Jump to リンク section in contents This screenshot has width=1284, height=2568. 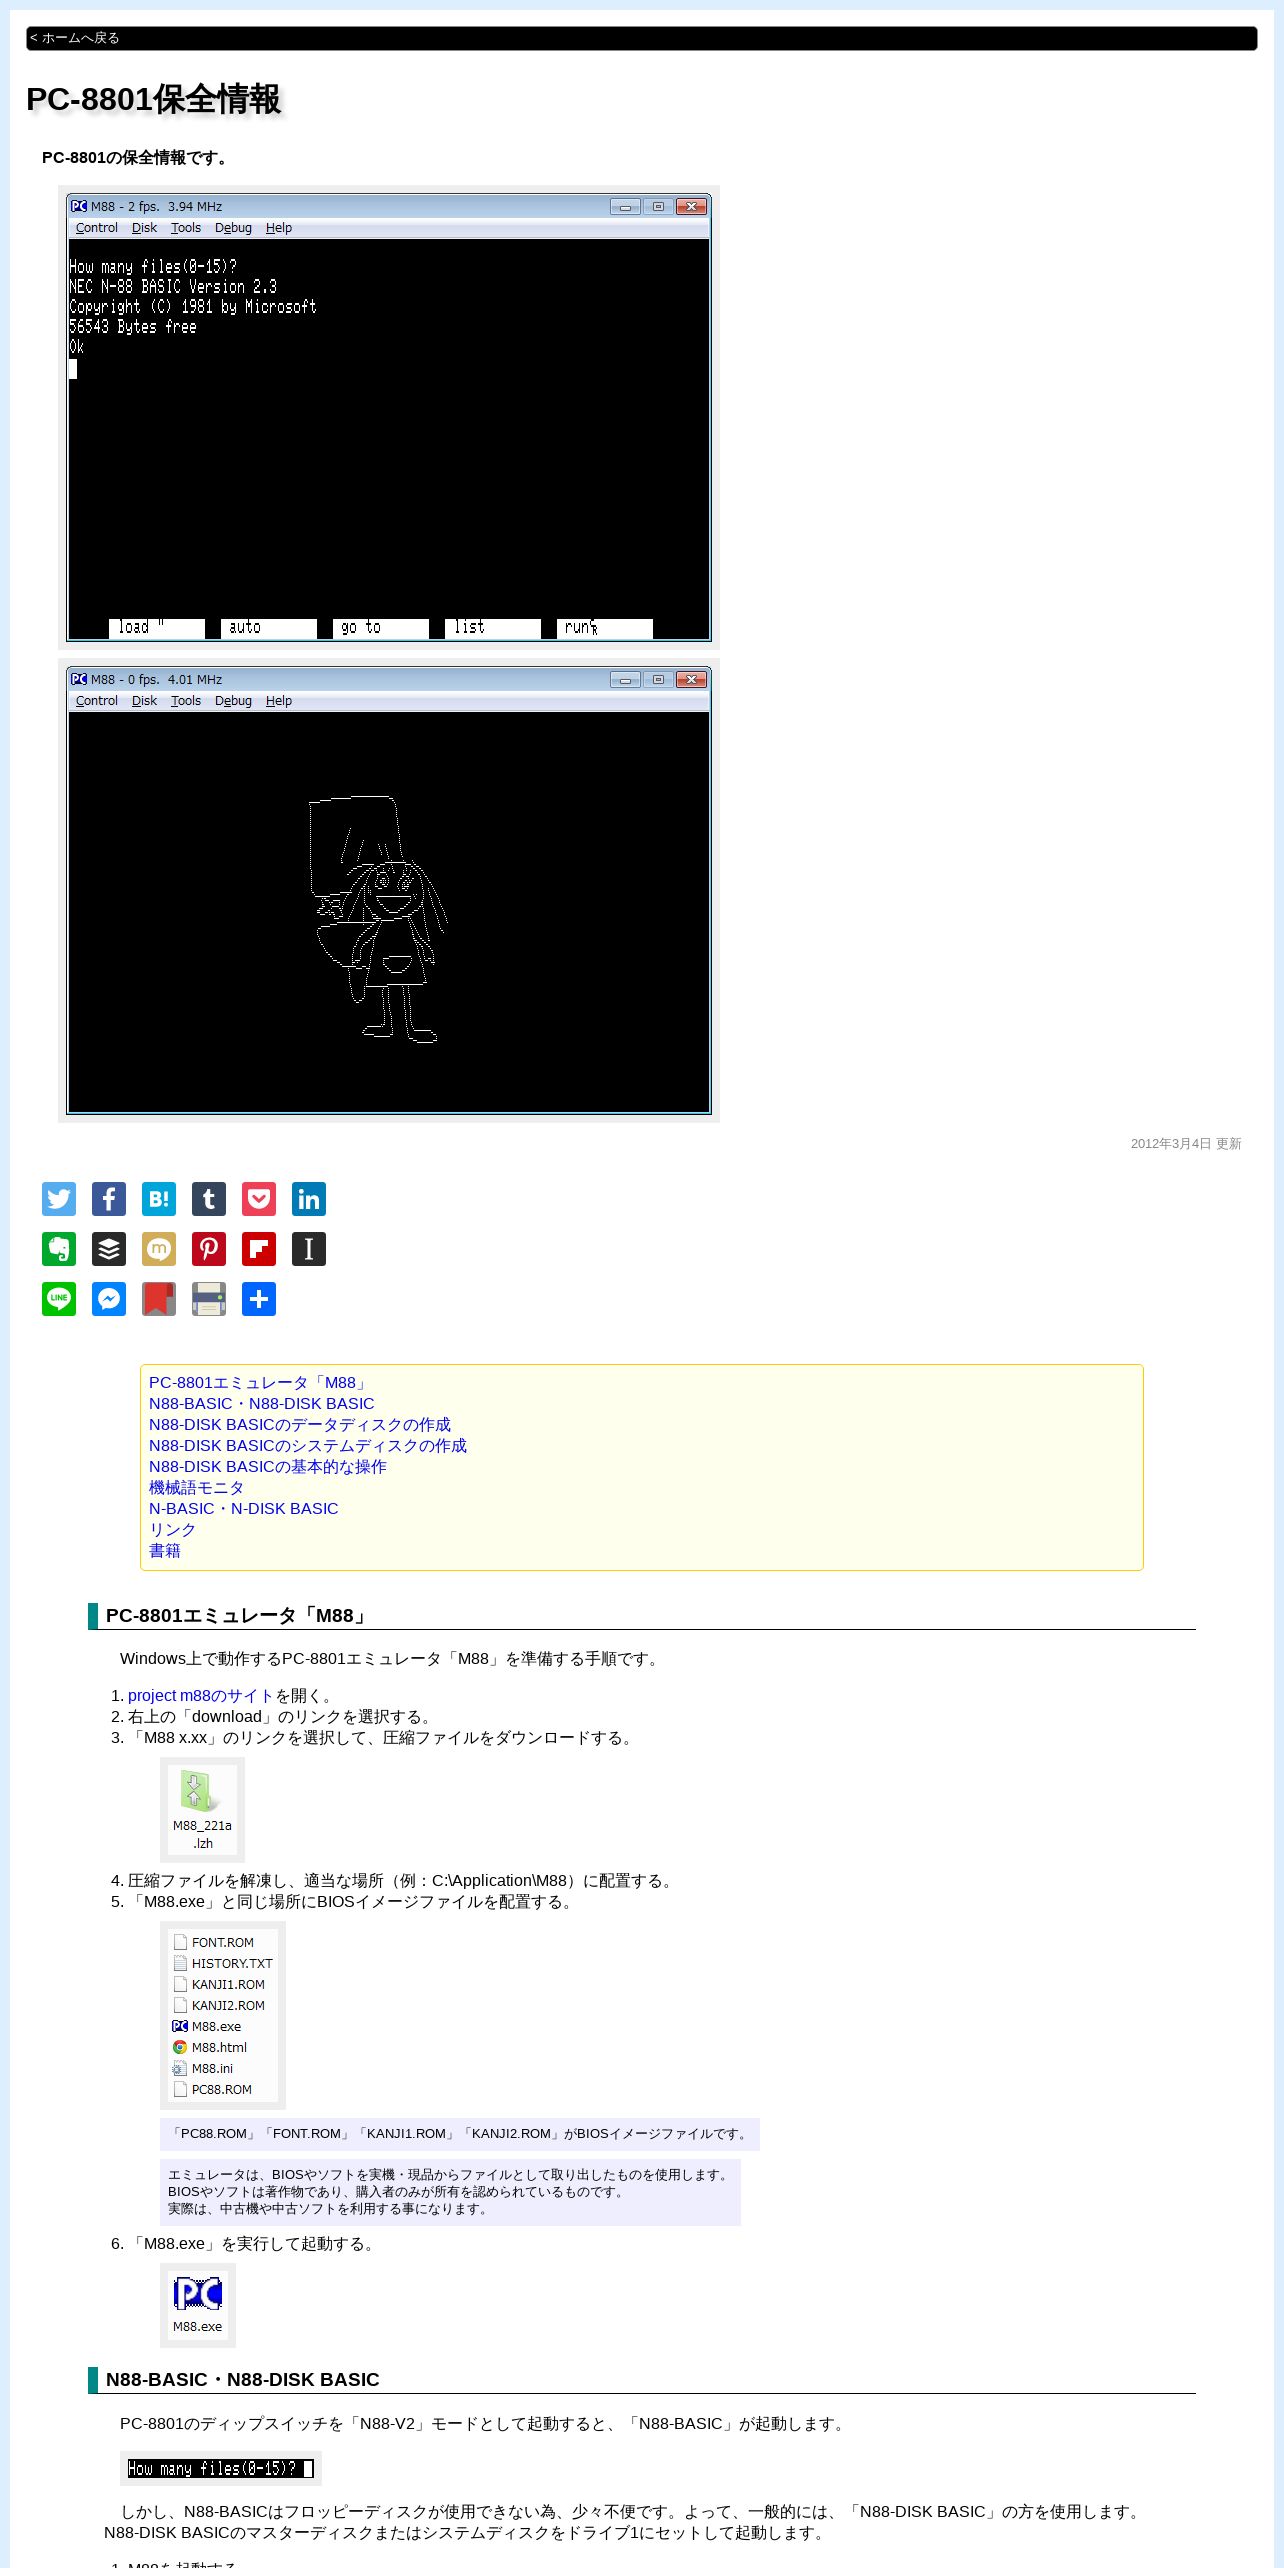click(x=173, y=1529)
